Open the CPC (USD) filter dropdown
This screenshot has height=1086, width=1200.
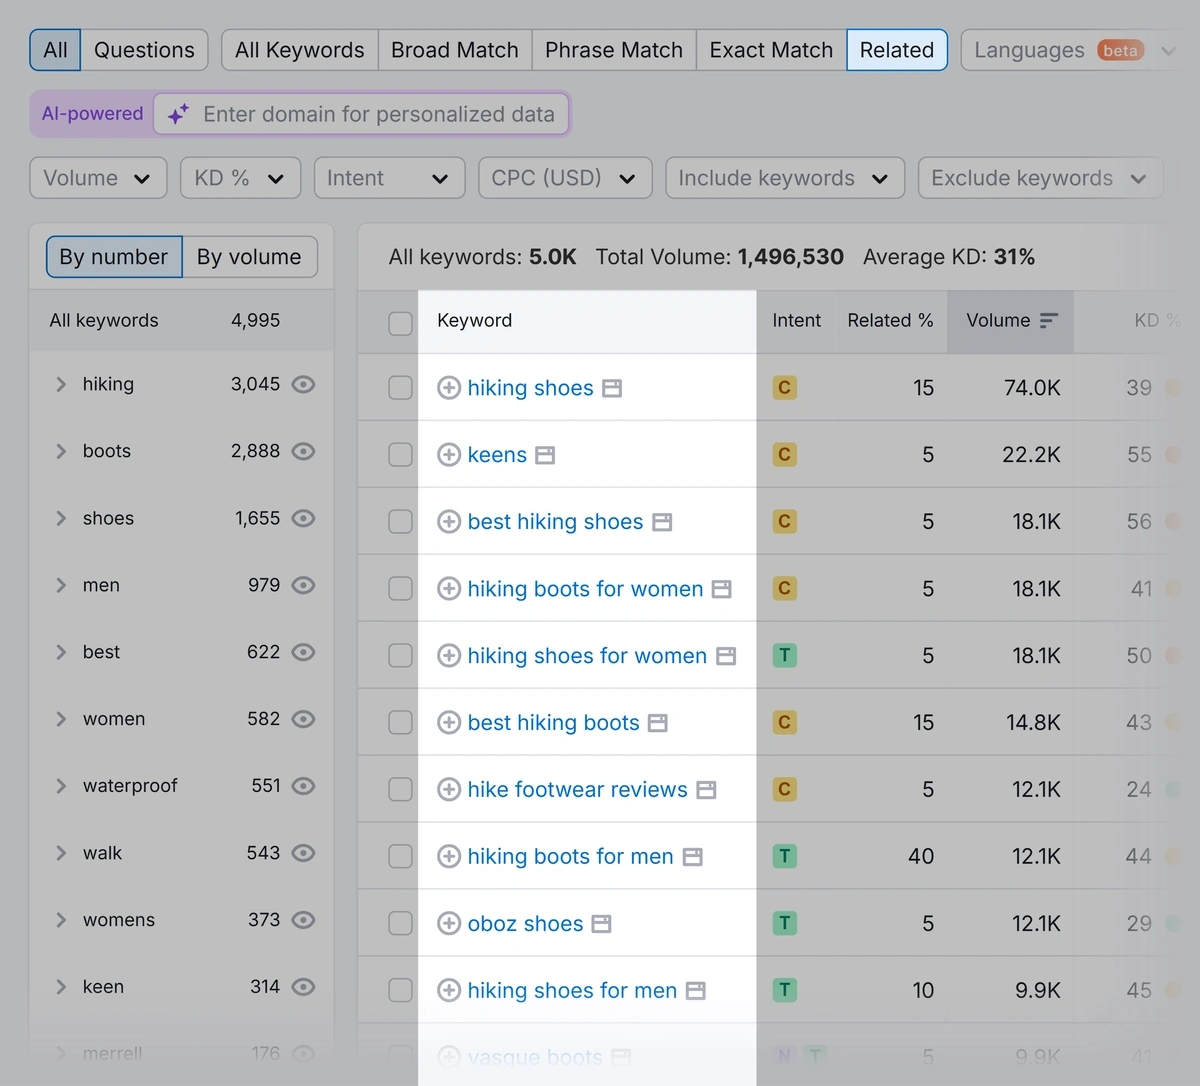565,178
